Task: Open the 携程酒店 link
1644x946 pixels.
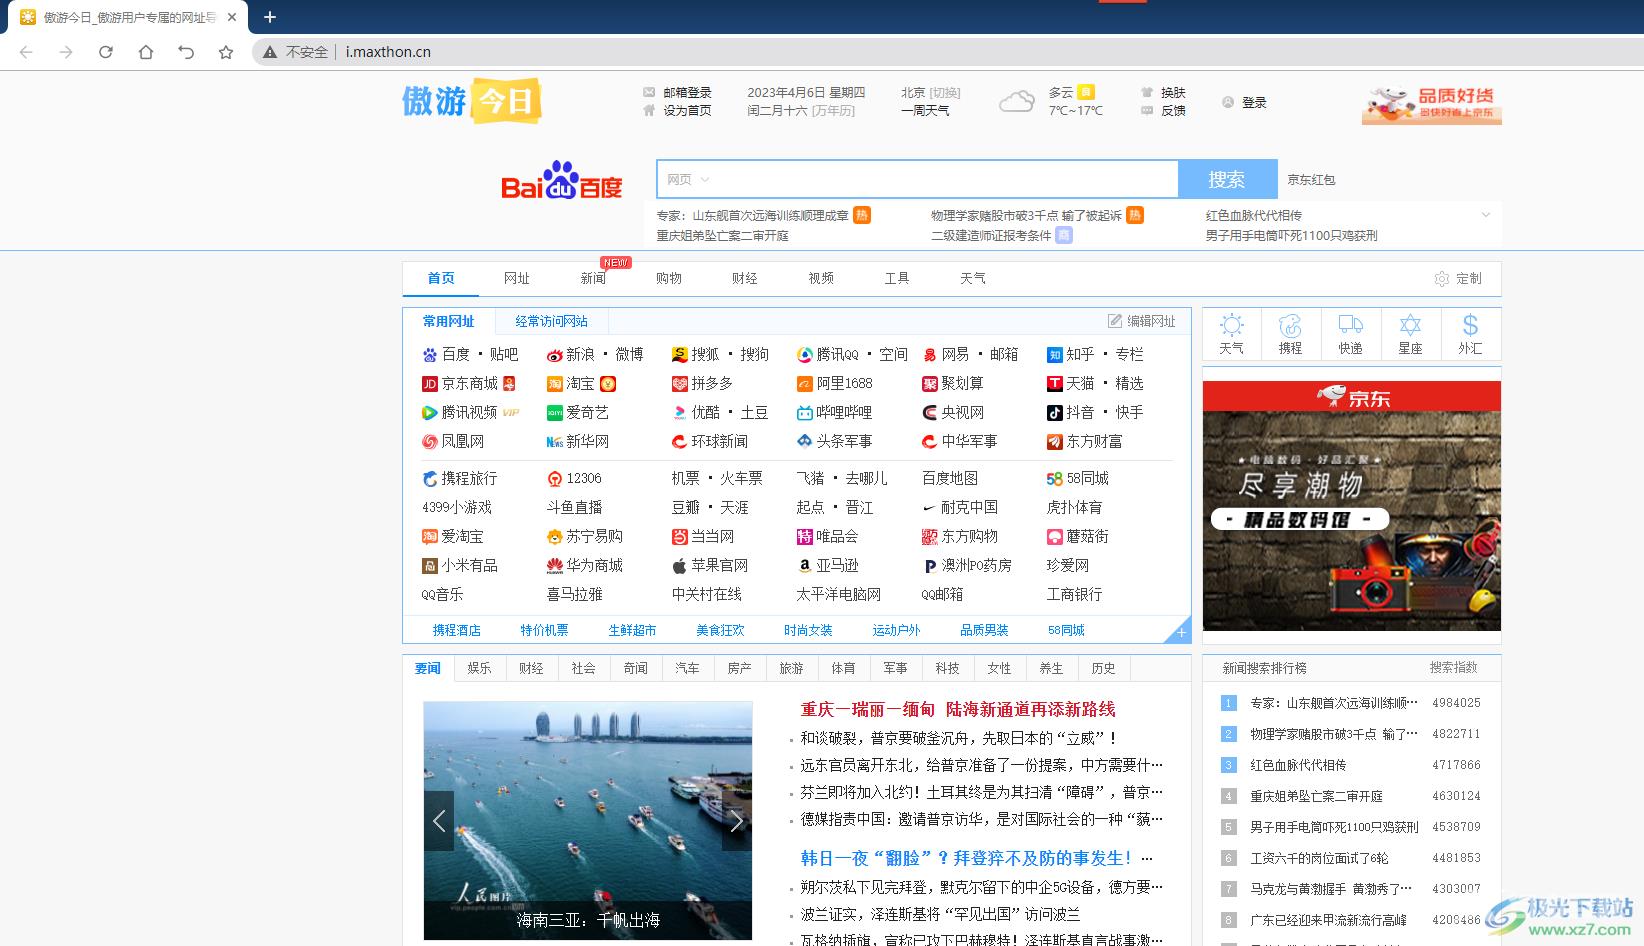Action: (457, 630)
